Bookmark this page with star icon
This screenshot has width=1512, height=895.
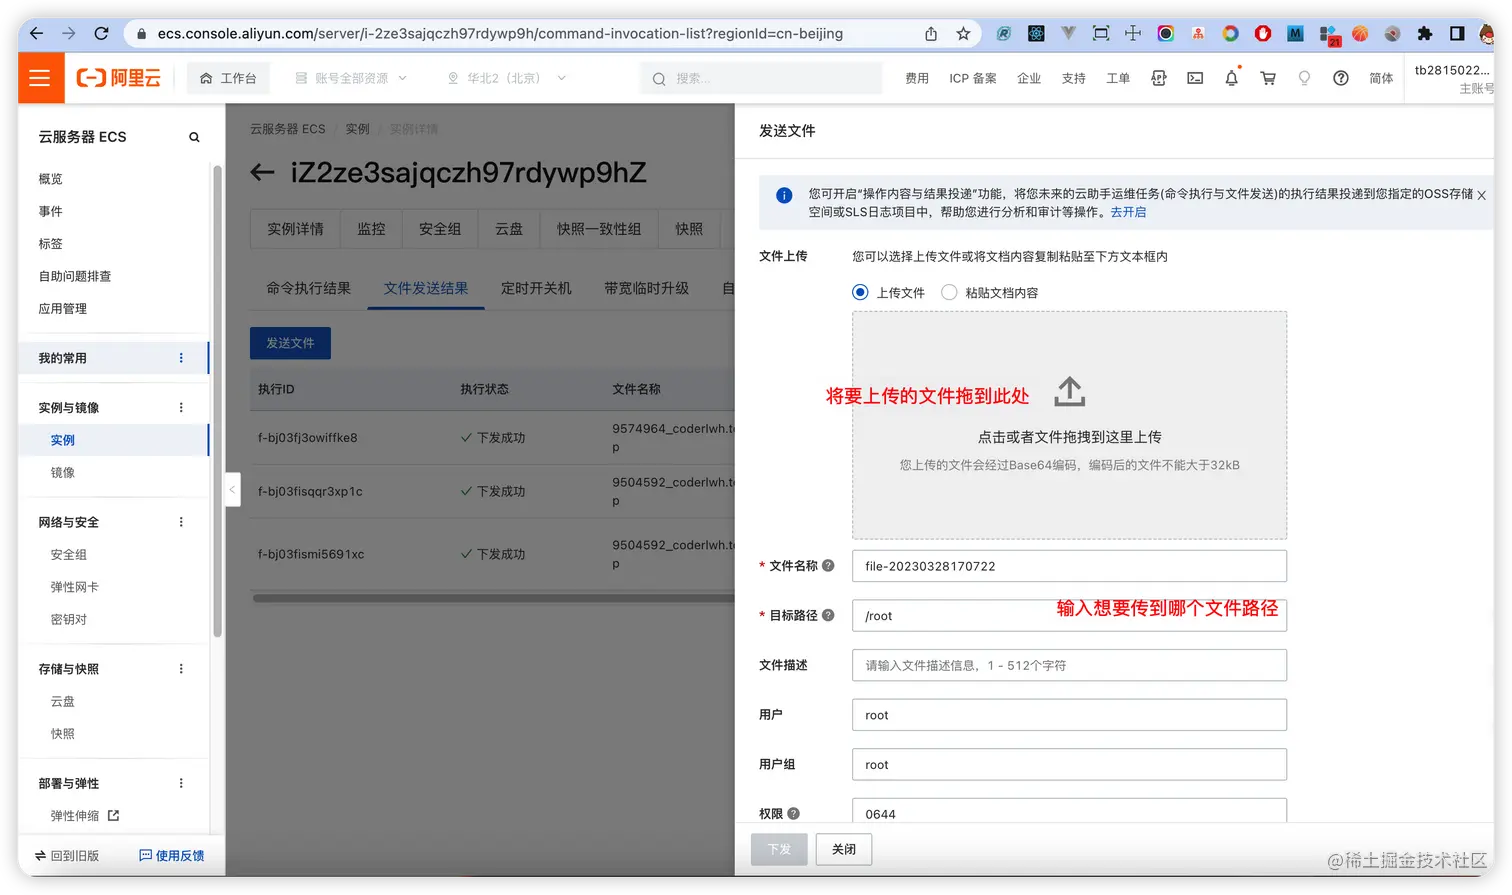tap(963, 33)
